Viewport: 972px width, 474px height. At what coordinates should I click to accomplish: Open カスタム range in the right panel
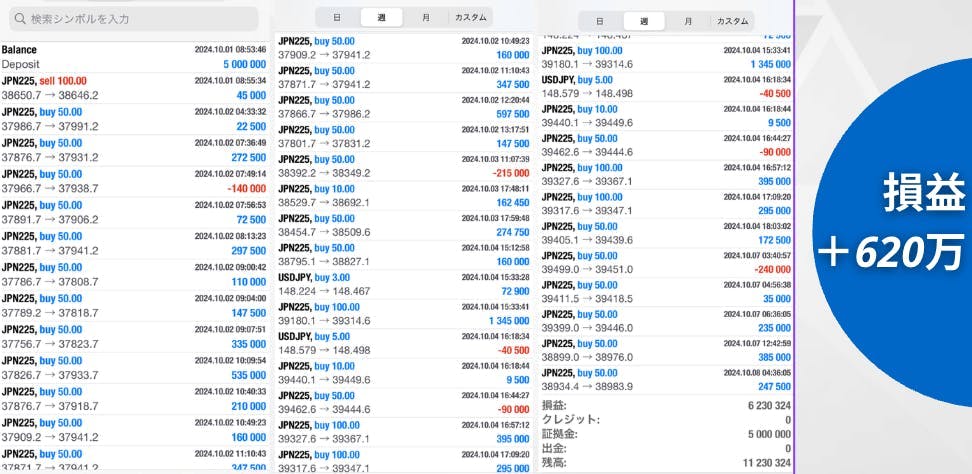pos(732,21)
